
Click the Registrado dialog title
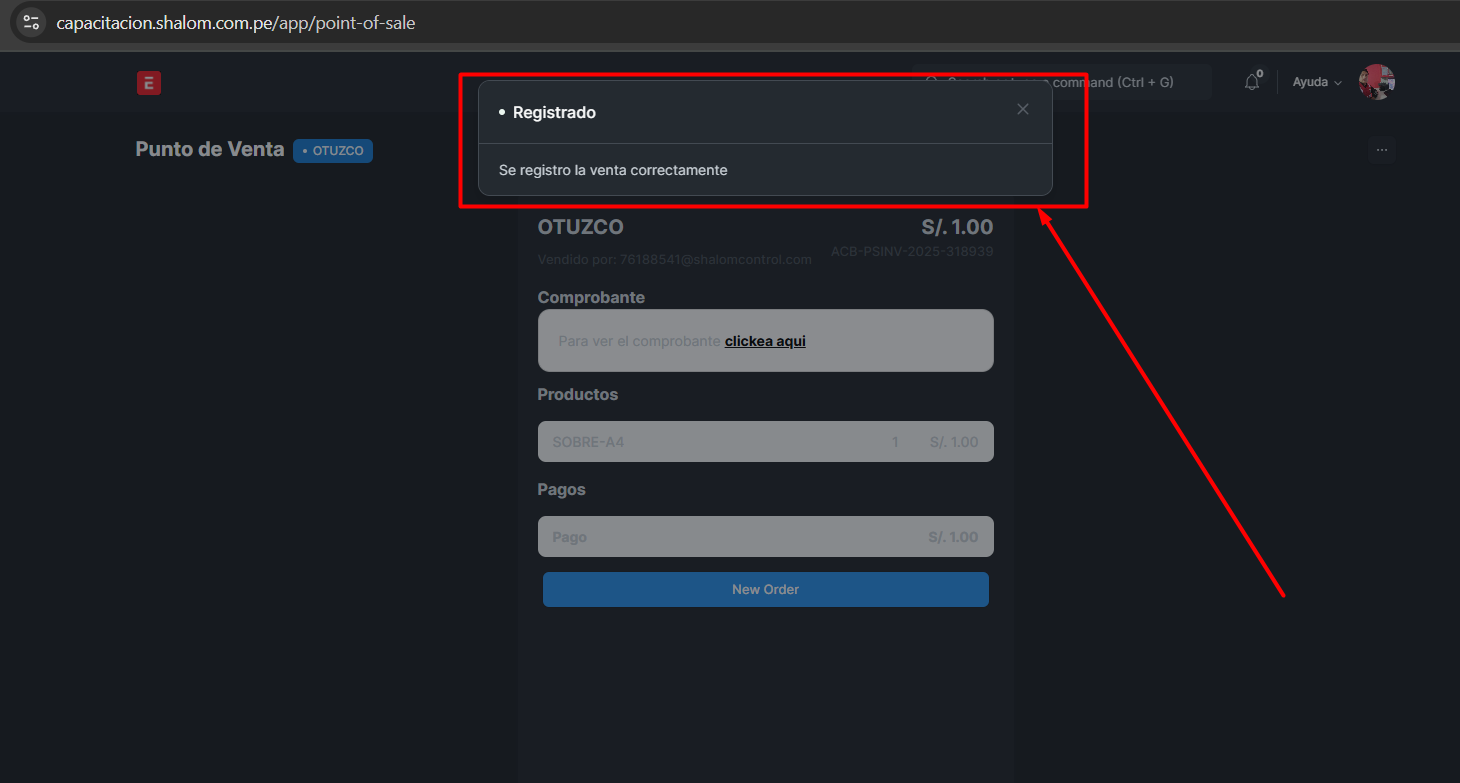(554, 113)
